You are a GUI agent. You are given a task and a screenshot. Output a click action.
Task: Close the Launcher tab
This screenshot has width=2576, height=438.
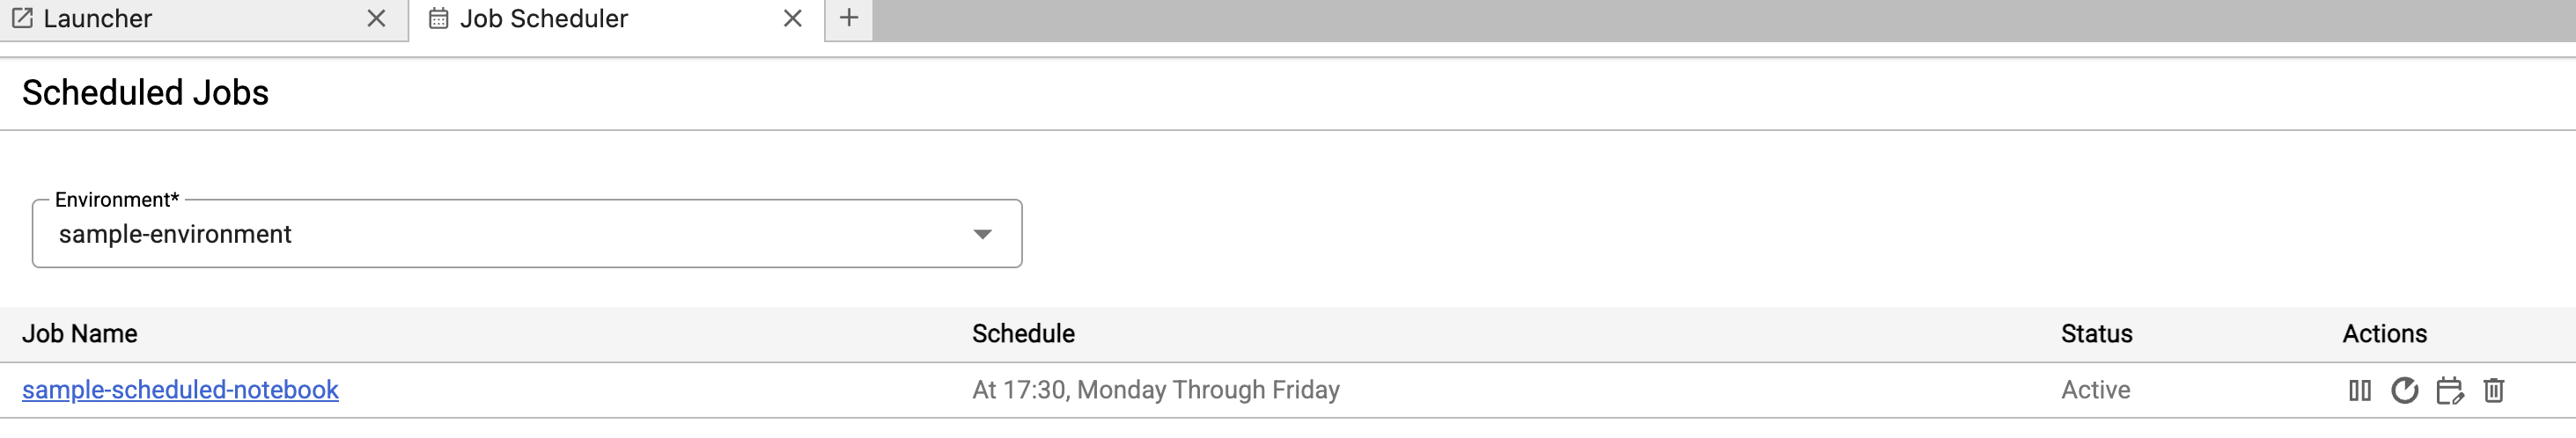376,18
